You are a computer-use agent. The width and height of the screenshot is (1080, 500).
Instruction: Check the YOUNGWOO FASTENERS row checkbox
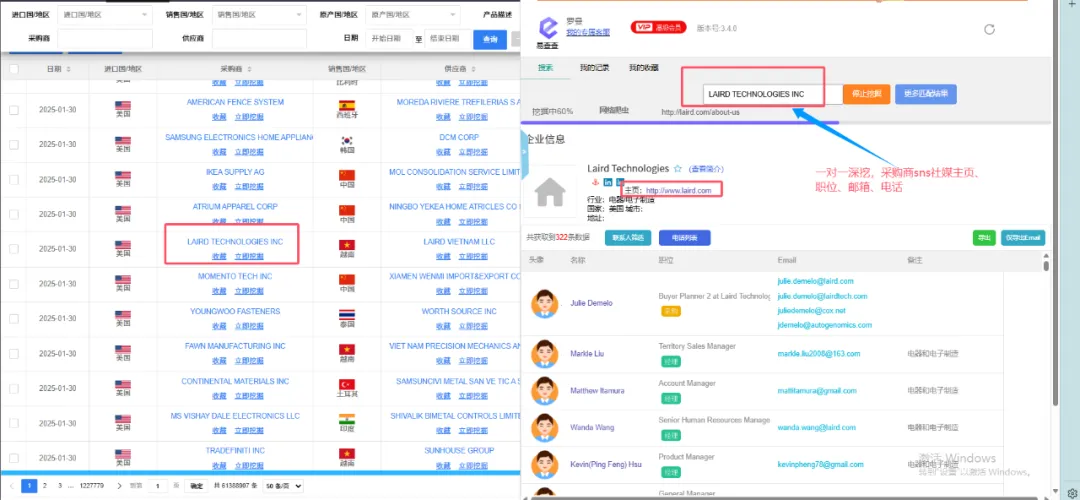click(14, 319)
